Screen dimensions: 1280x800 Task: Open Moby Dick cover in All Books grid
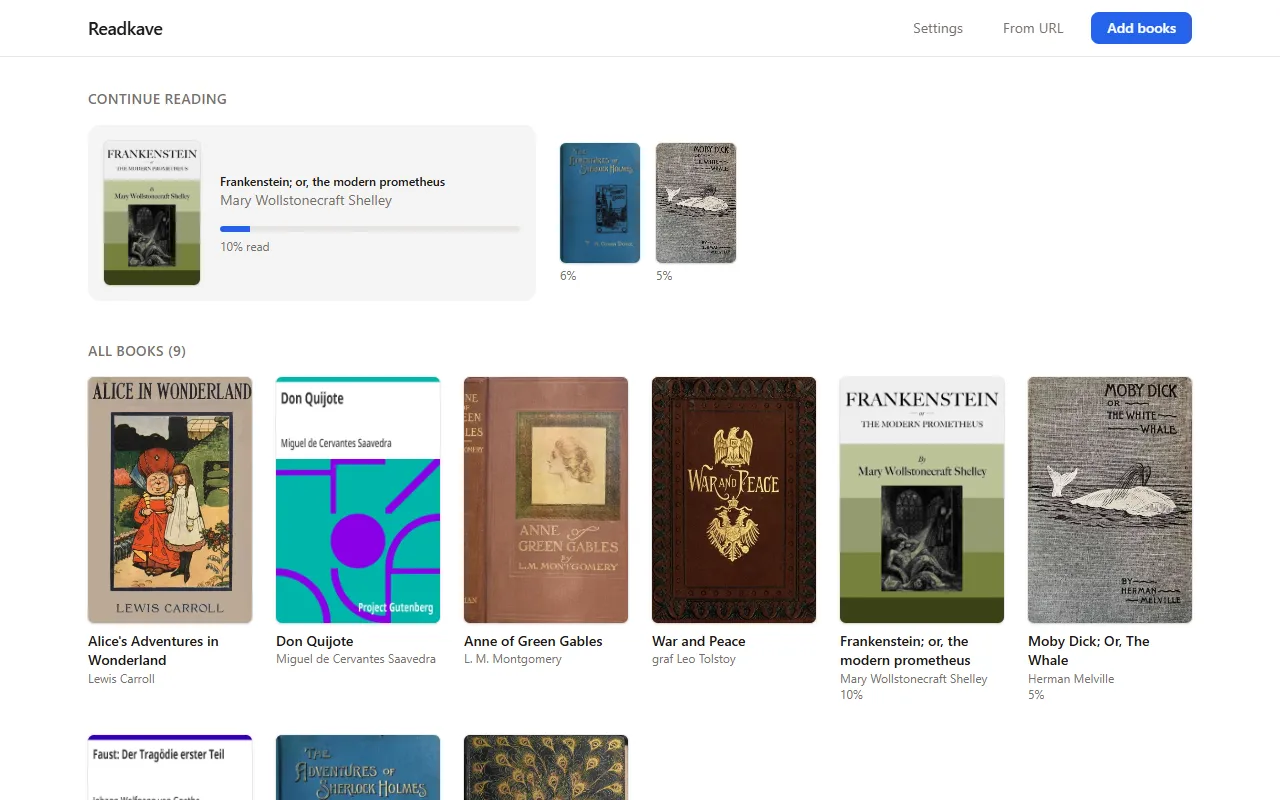tap(1110, 500)
